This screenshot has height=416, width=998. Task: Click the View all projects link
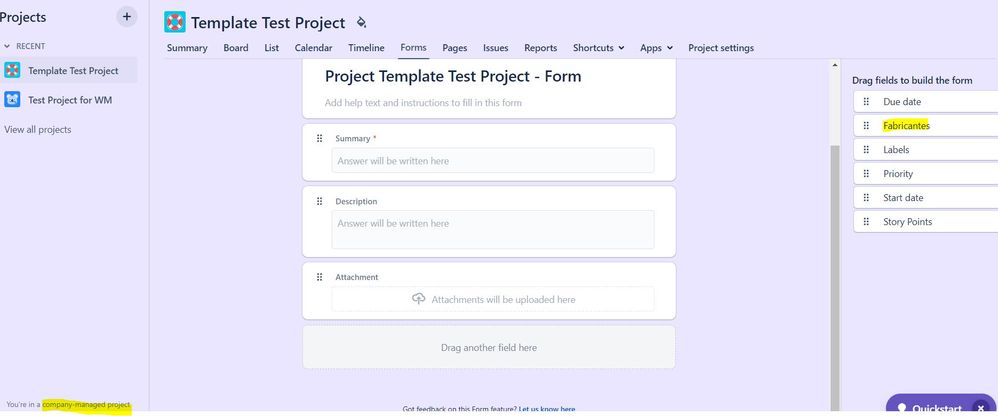pyautogui.click(x=38, y=130)
